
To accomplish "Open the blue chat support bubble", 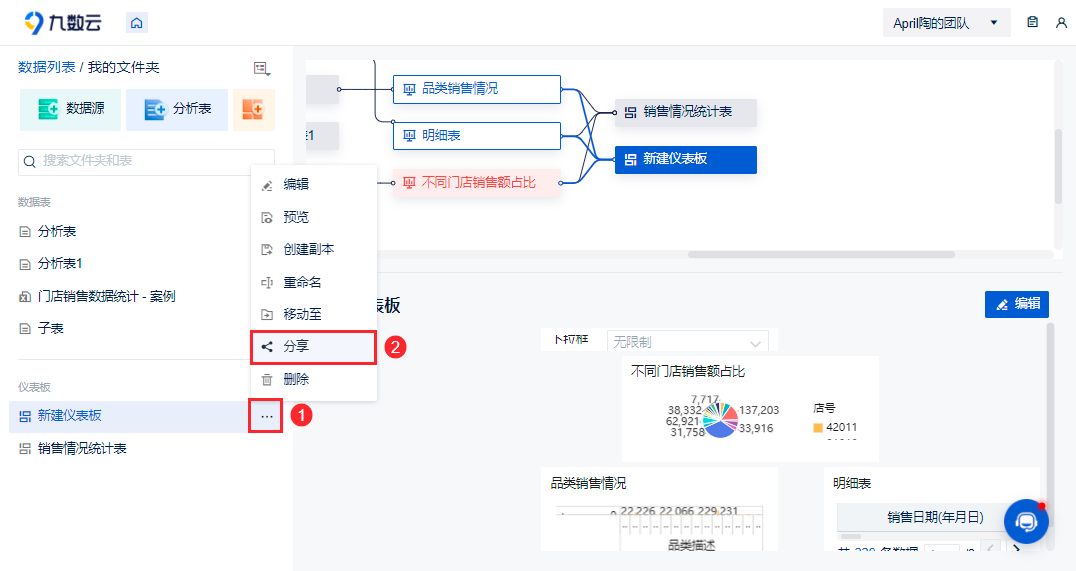I will (x=1026, y=522).
